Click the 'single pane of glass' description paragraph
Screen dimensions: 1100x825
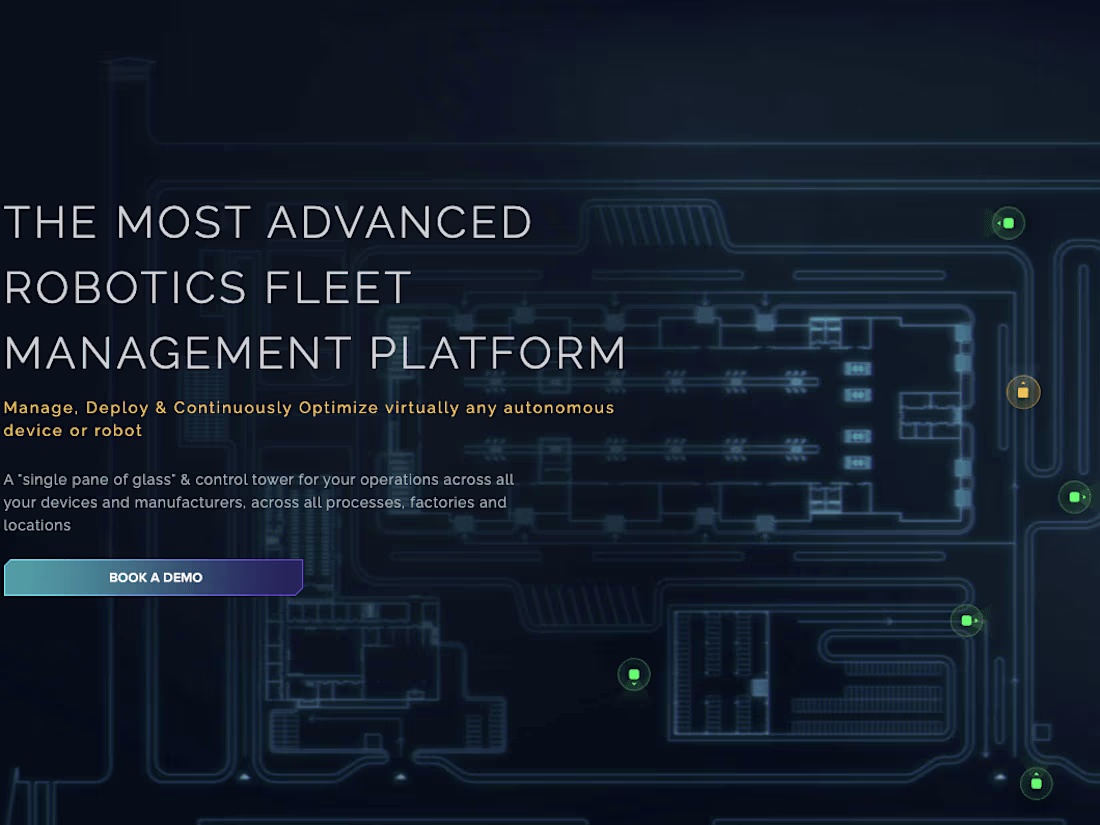click(x=257, y=502)
